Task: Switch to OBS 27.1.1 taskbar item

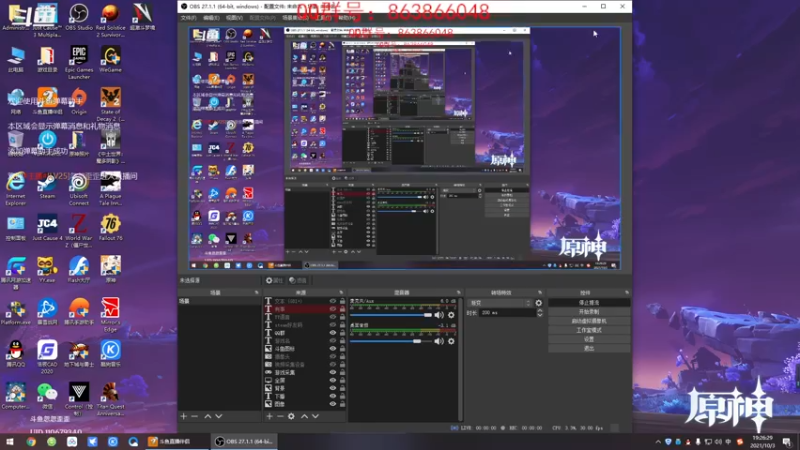Action: (x=244, y=442)
